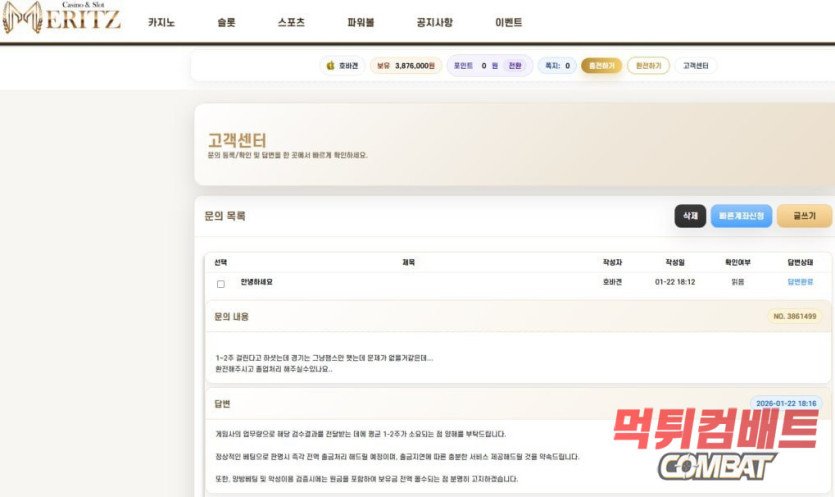Click the 환전하기 button
Viewport: 835px width, 497px height.
click(647, 66)
